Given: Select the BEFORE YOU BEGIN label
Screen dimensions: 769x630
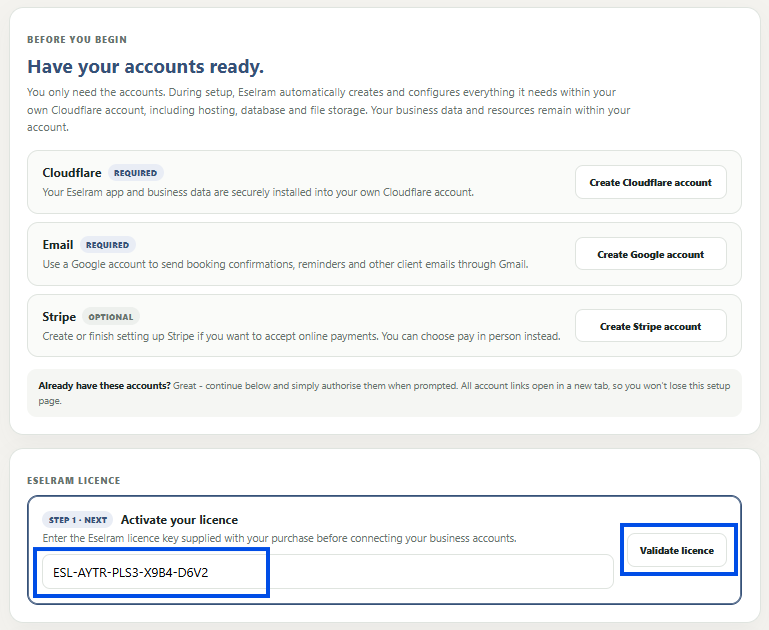Looking at the screenshot, I should click(x=77, y=40).
